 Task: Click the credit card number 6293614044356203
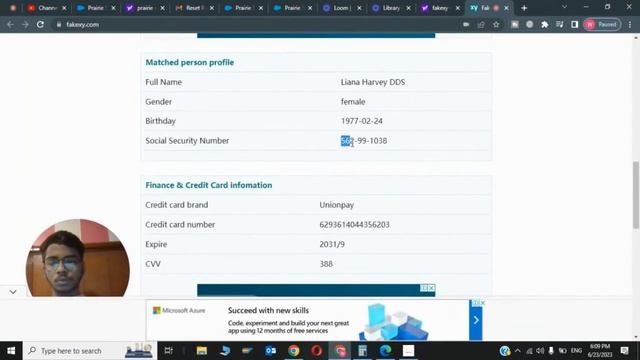point(354,224)
